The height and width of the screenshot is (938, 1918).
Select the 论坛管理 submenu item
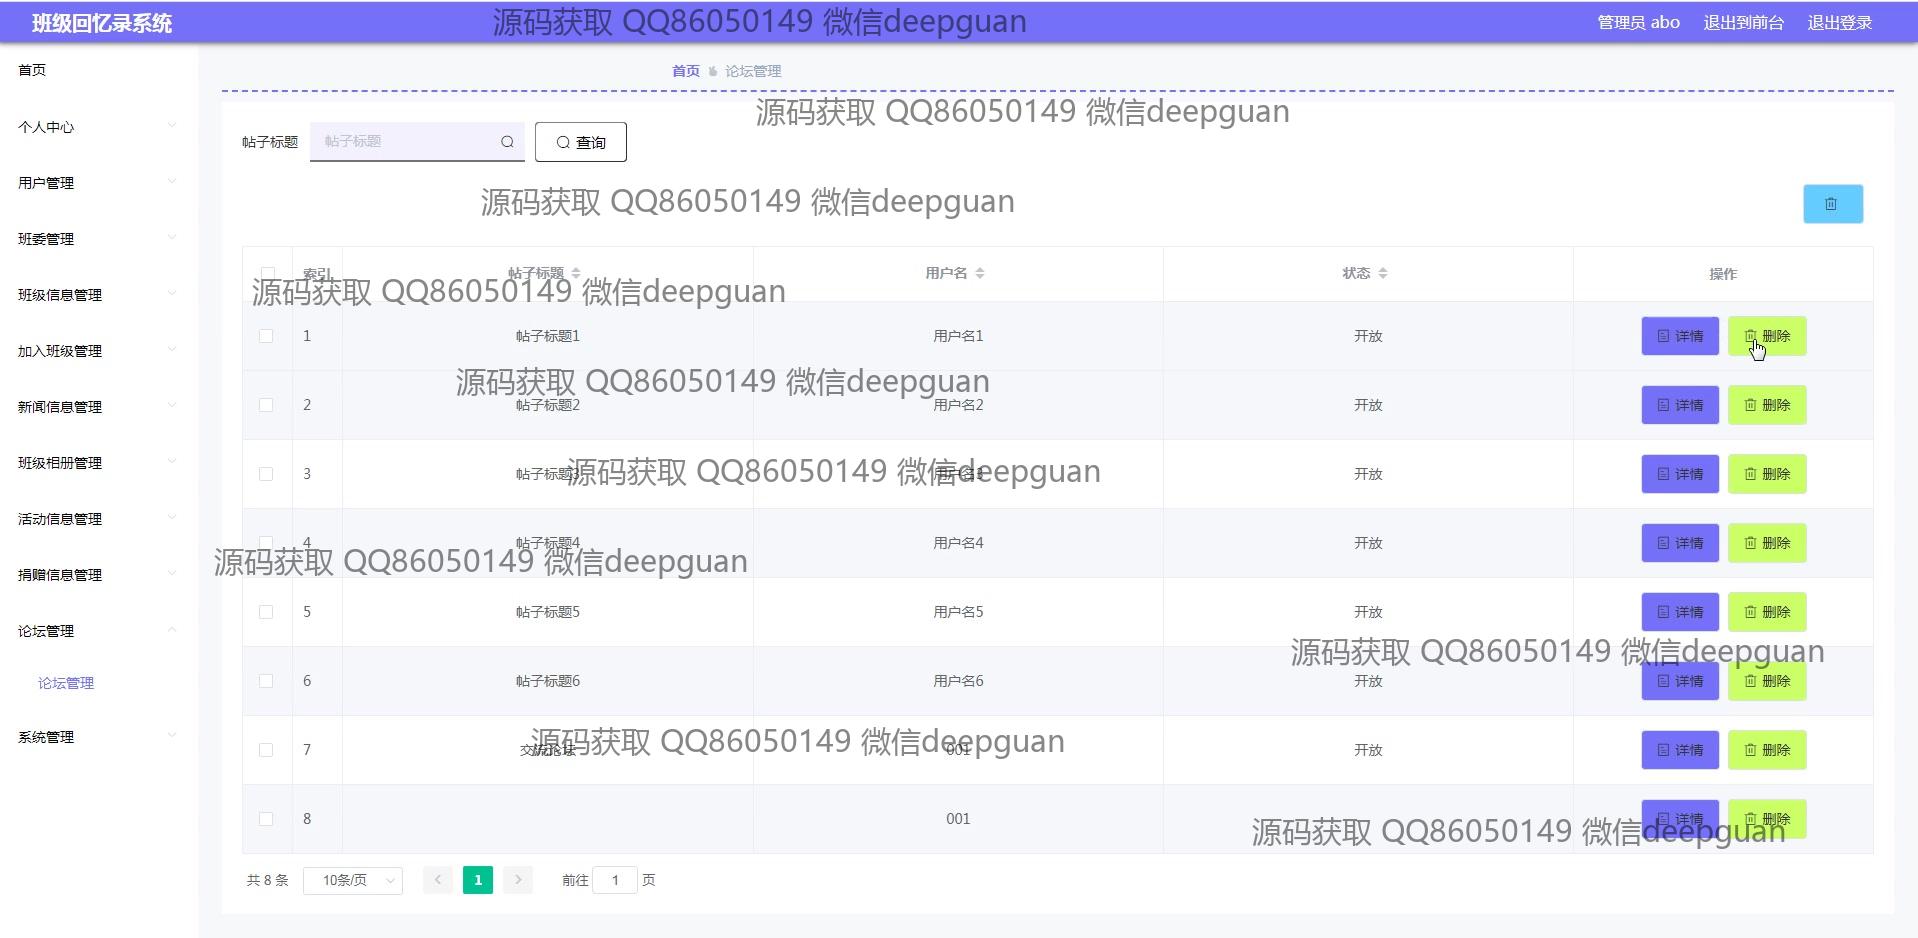pos(66,683)
